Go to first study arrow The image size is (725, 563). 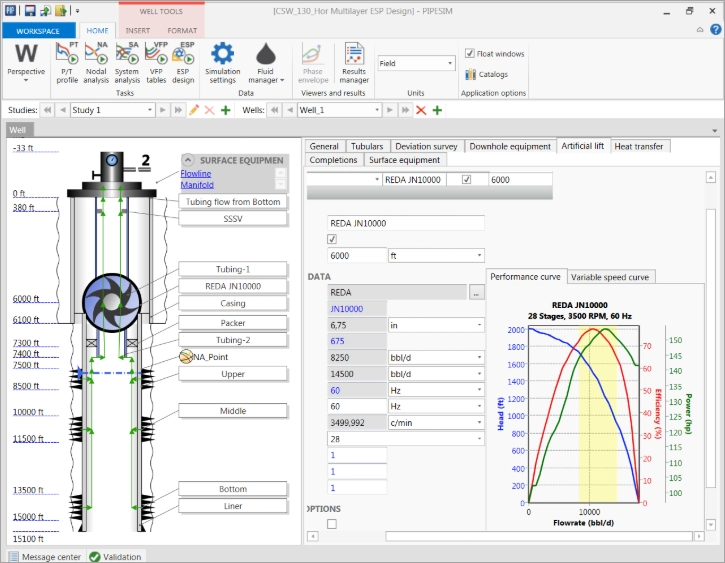point(47,110)
